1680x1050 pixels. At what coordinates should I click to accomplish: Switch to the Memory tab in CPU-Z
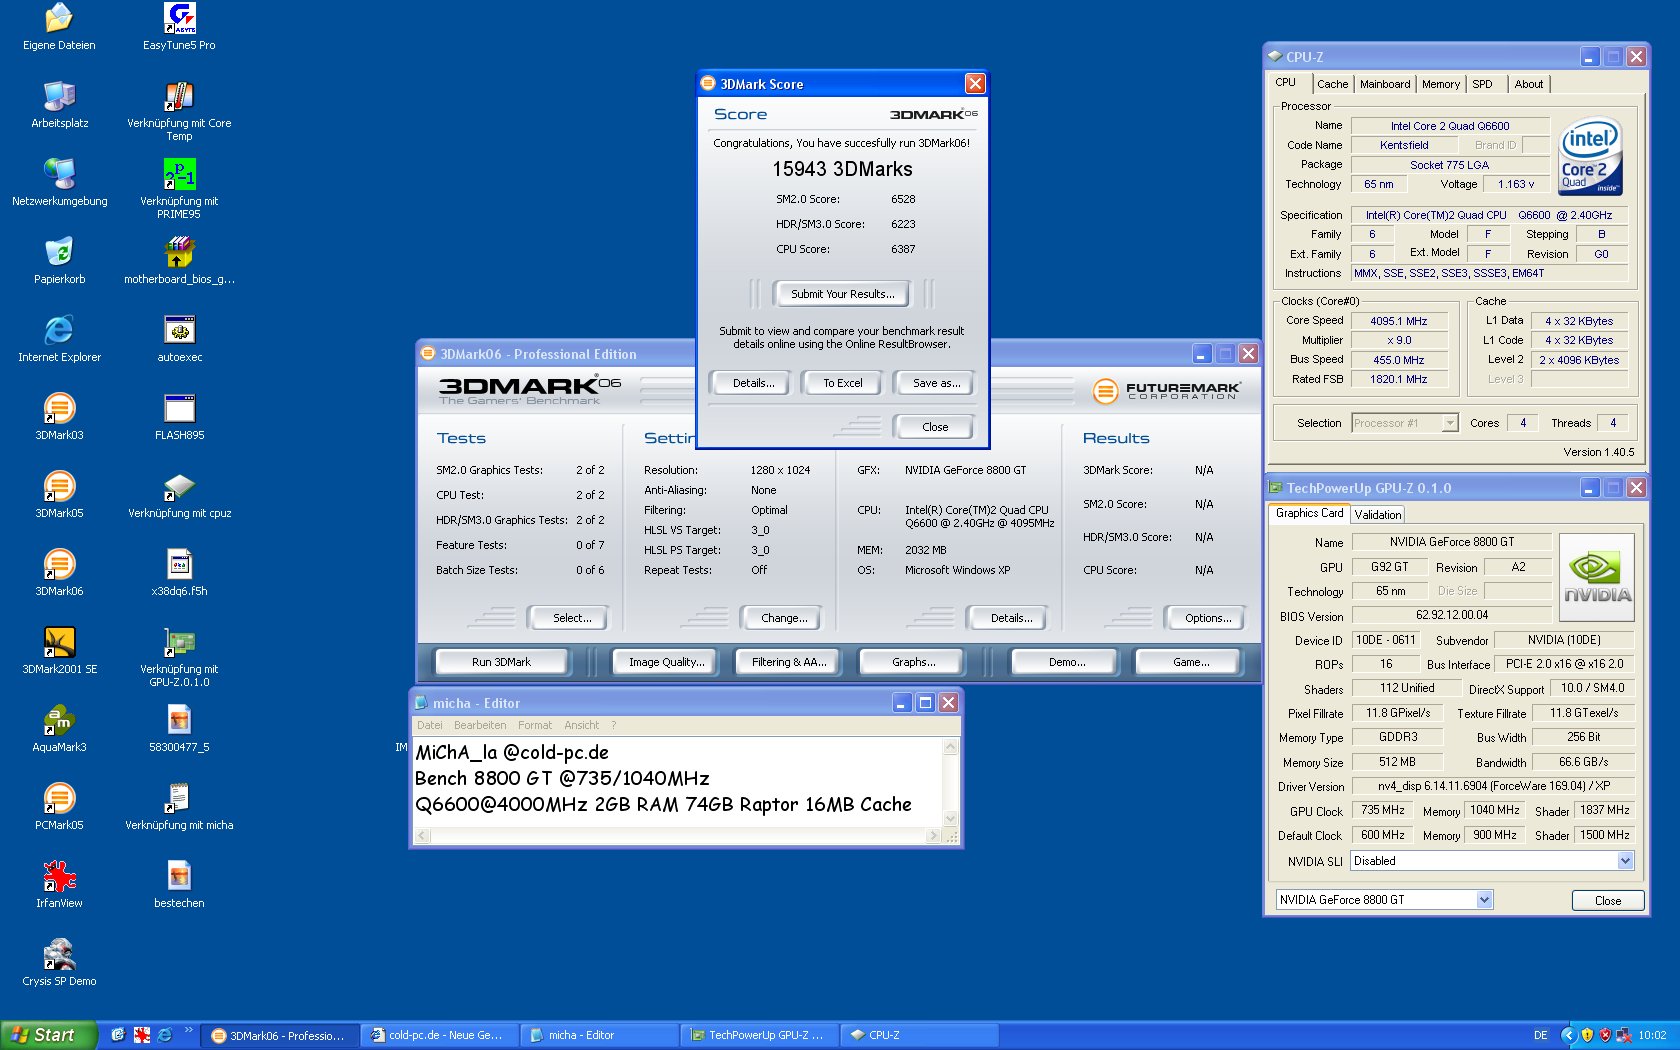(x=1441, y=84)
